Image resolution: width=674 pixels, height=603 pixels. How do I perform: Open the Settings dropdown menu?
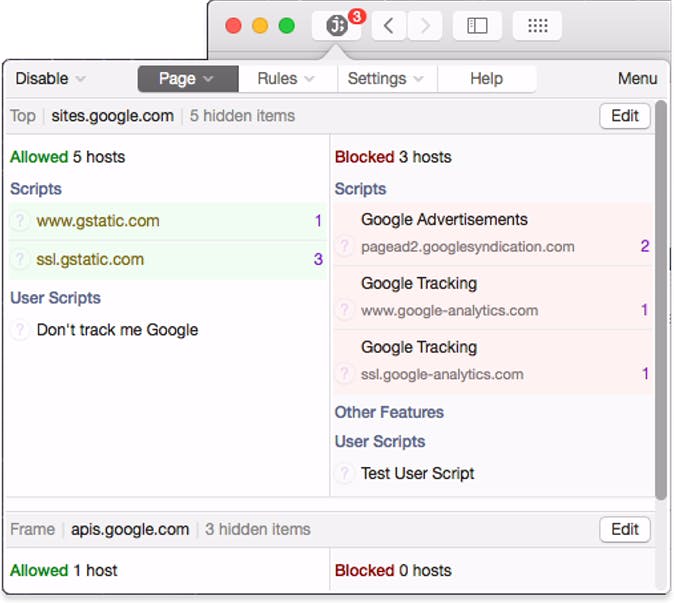point(385,79)
